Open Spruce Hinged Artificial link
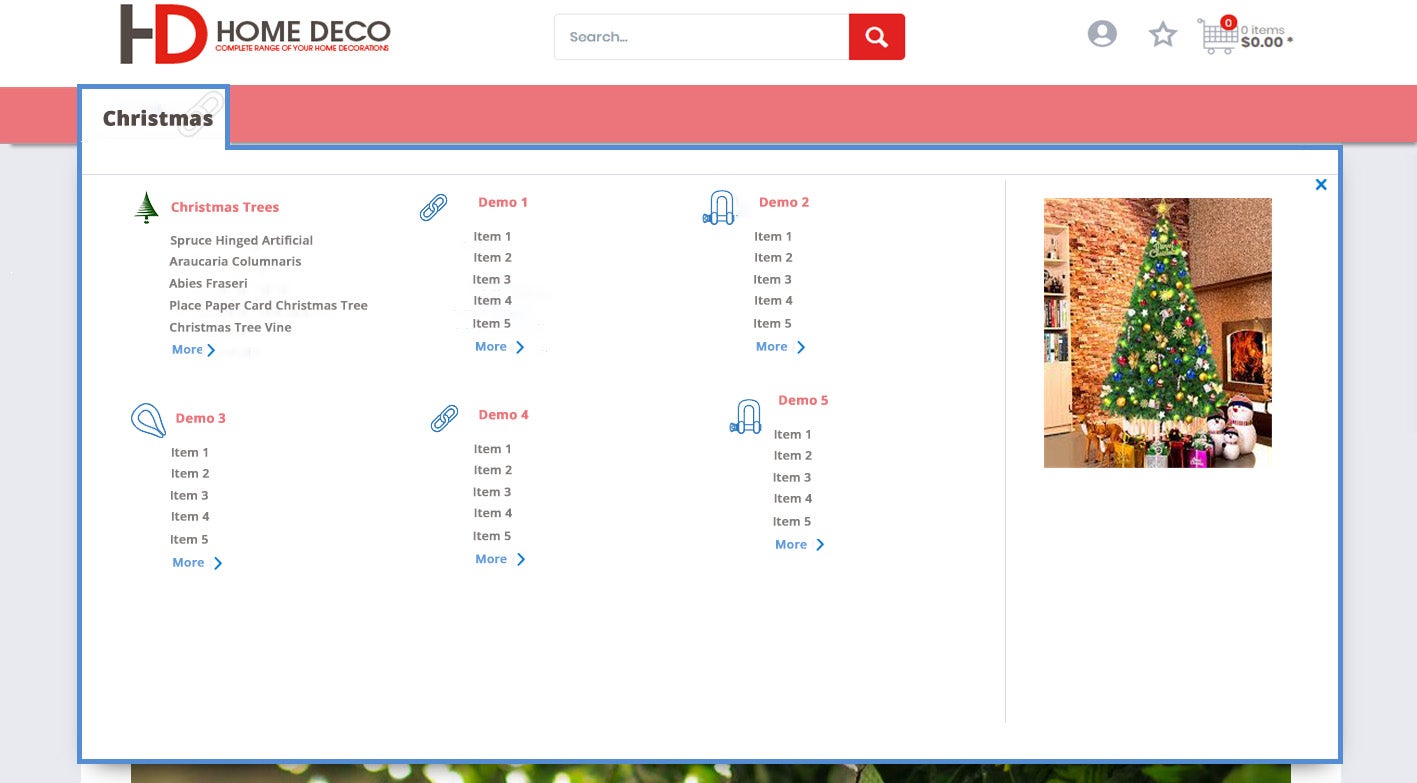 241,240
